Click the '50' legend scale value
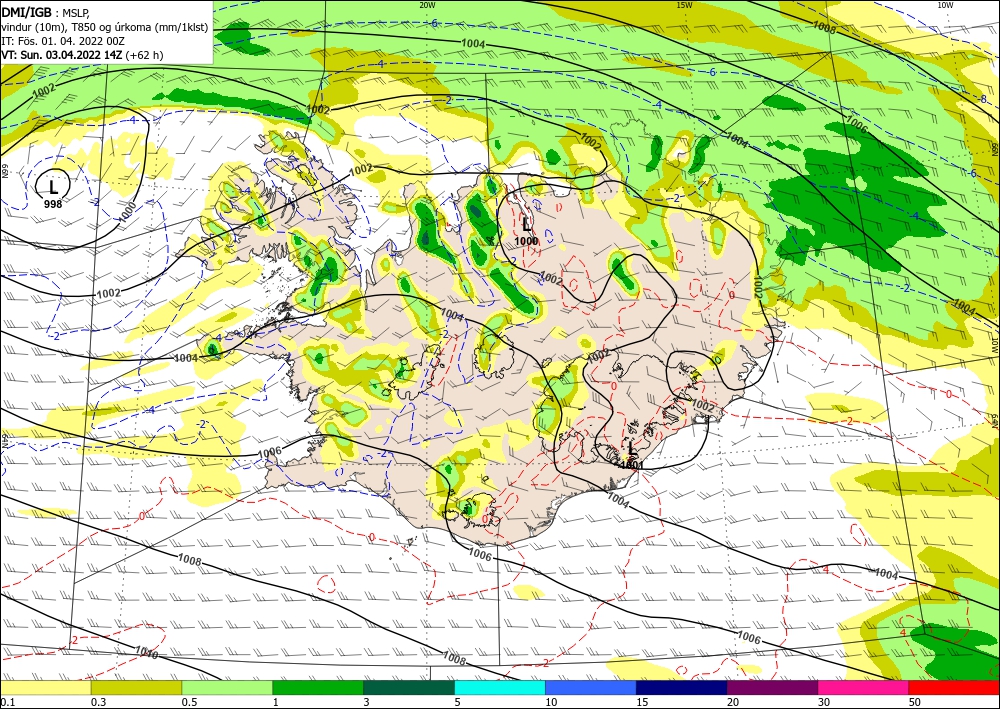 pos(915,702)
